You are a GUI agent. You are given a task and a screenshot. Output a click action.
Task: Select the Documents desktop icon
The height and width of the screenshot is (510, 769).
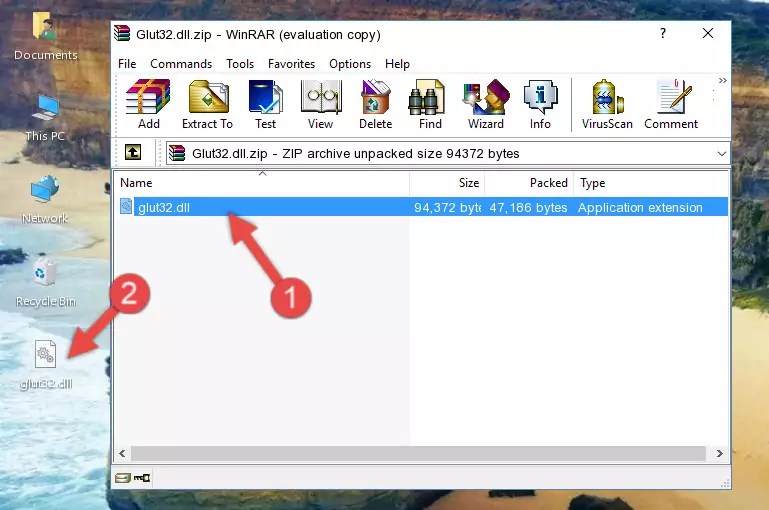pyautogui.click(x=45, y=36)
